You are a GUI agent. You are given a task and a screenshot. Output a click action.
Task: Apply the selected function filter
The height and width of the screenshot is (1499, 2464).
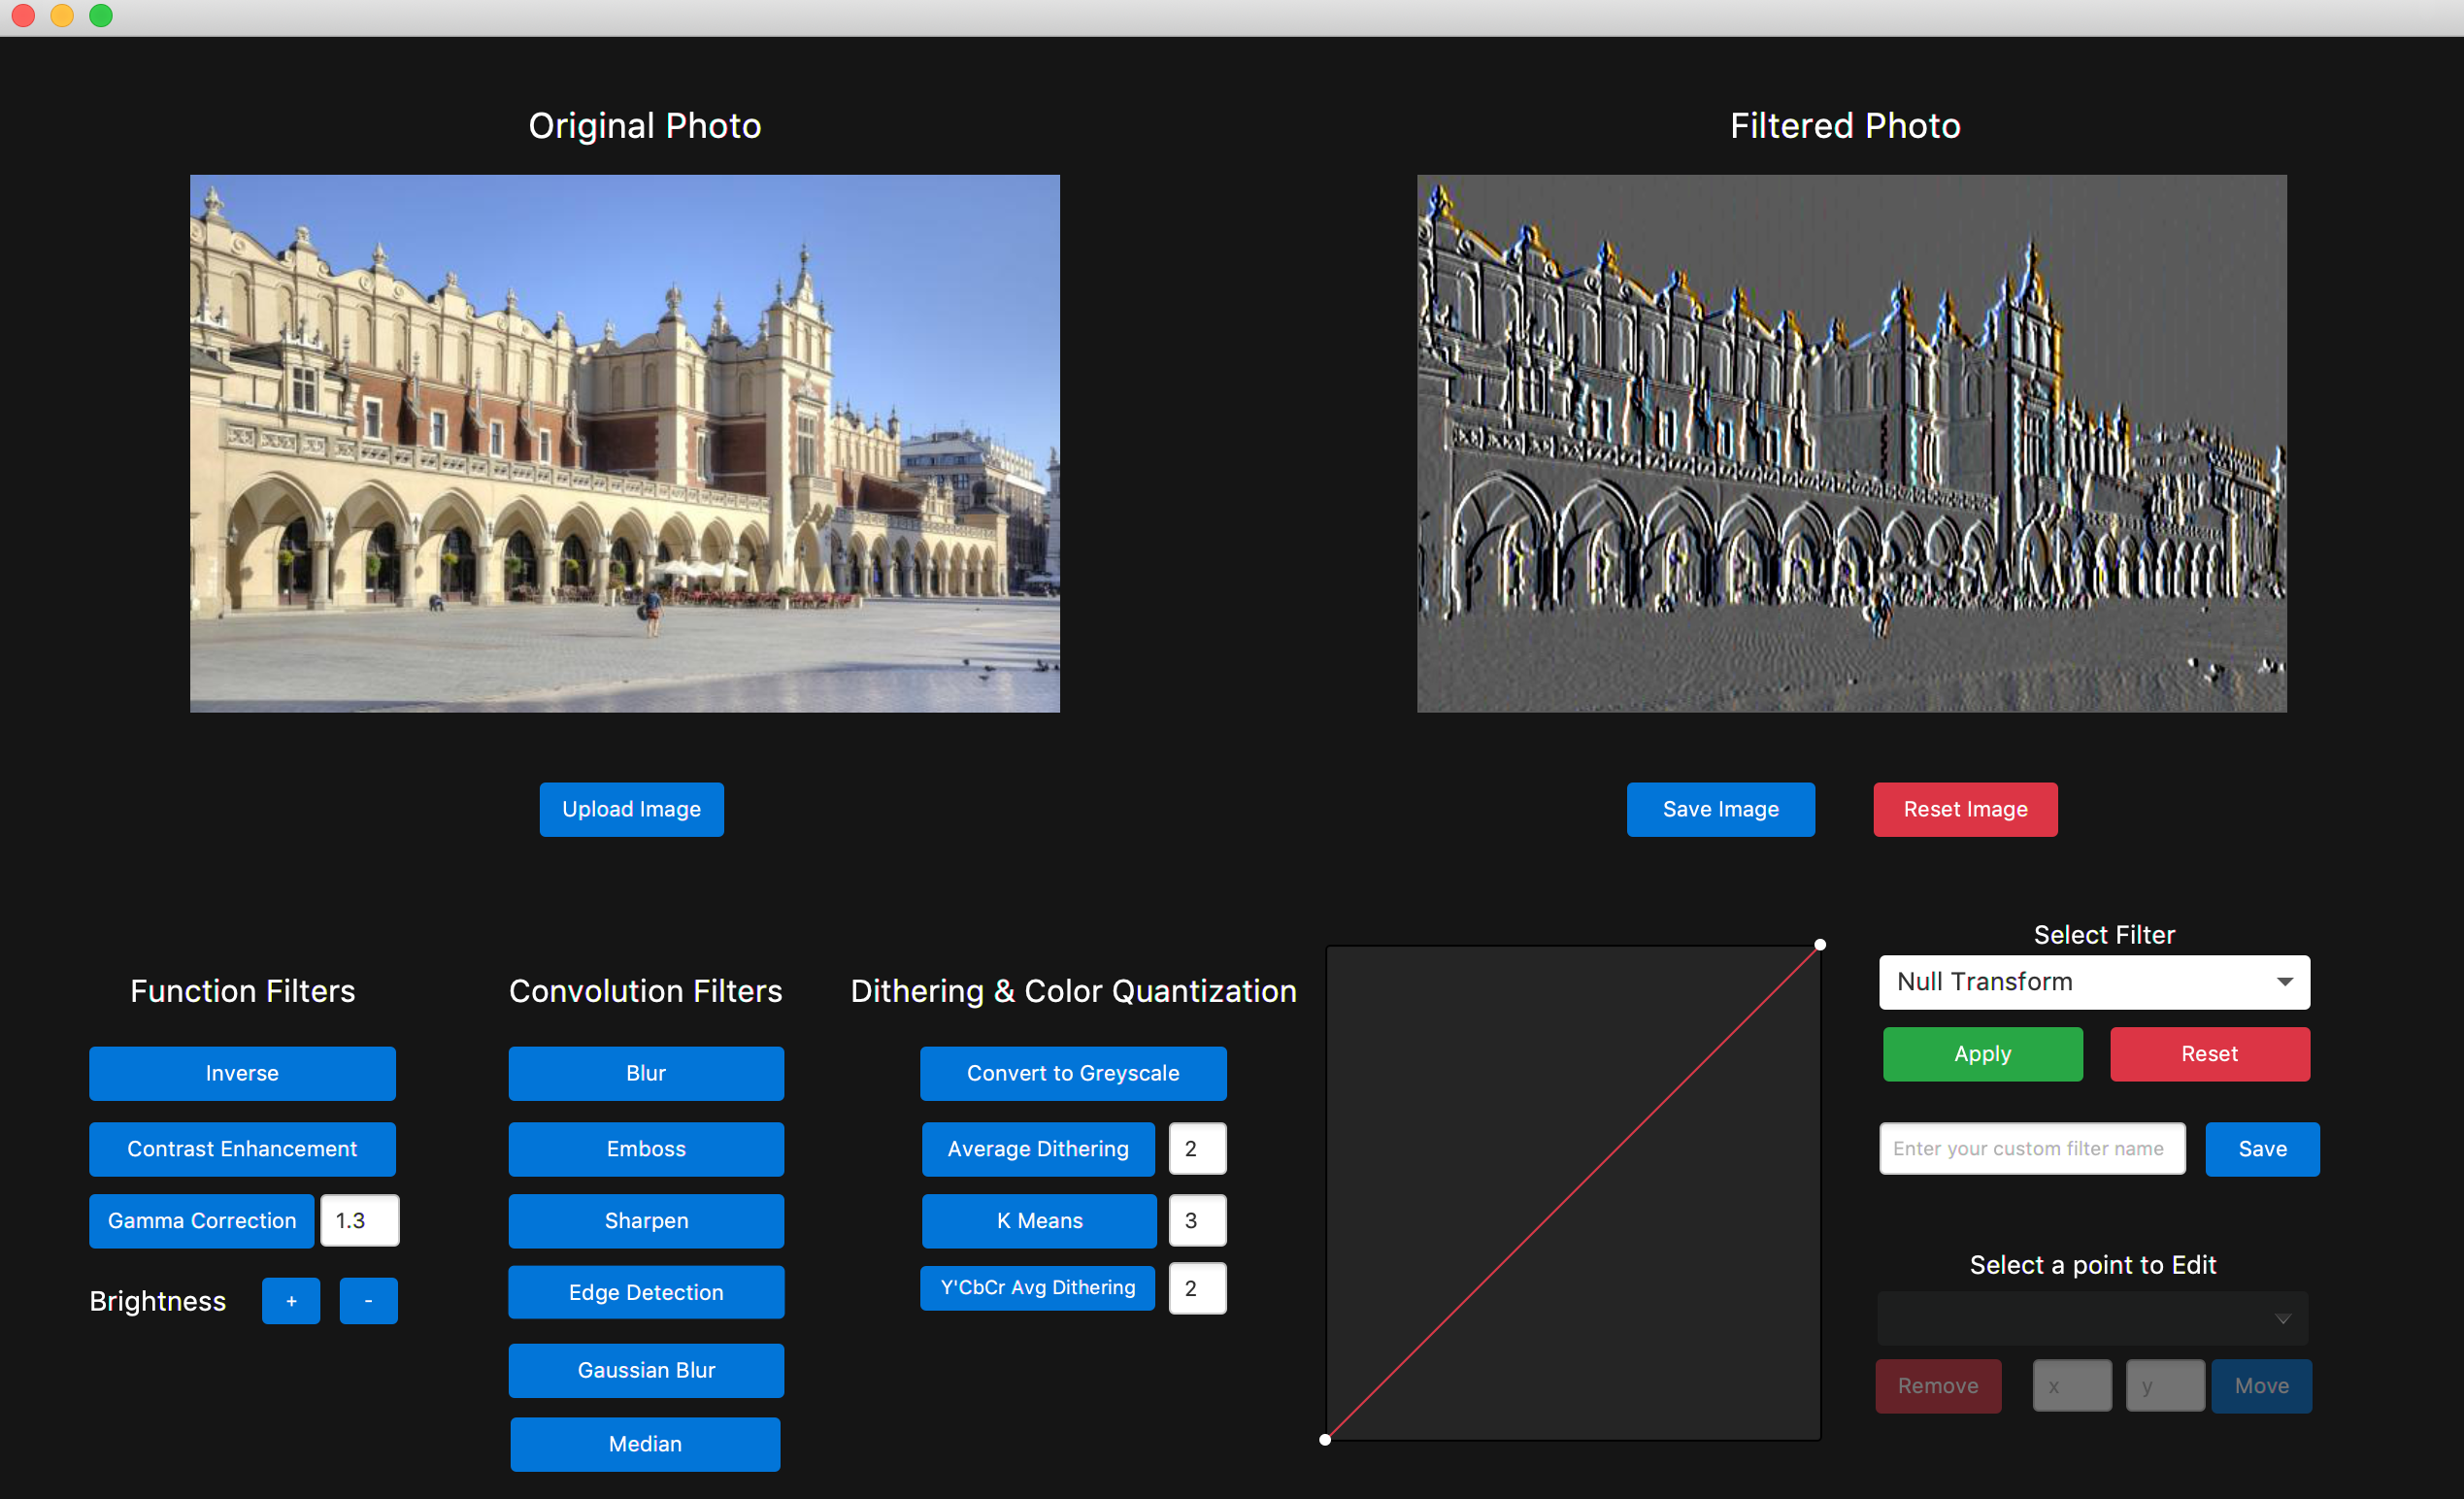tap(1982, 1054)
